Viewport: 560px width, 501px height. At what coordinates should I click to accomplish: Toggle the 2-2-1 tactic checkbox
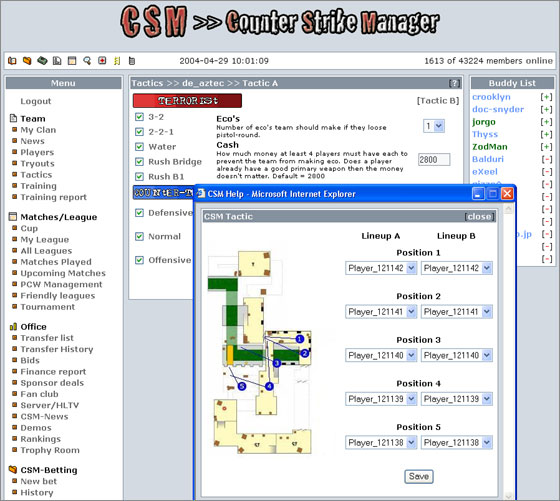(139, 132)
